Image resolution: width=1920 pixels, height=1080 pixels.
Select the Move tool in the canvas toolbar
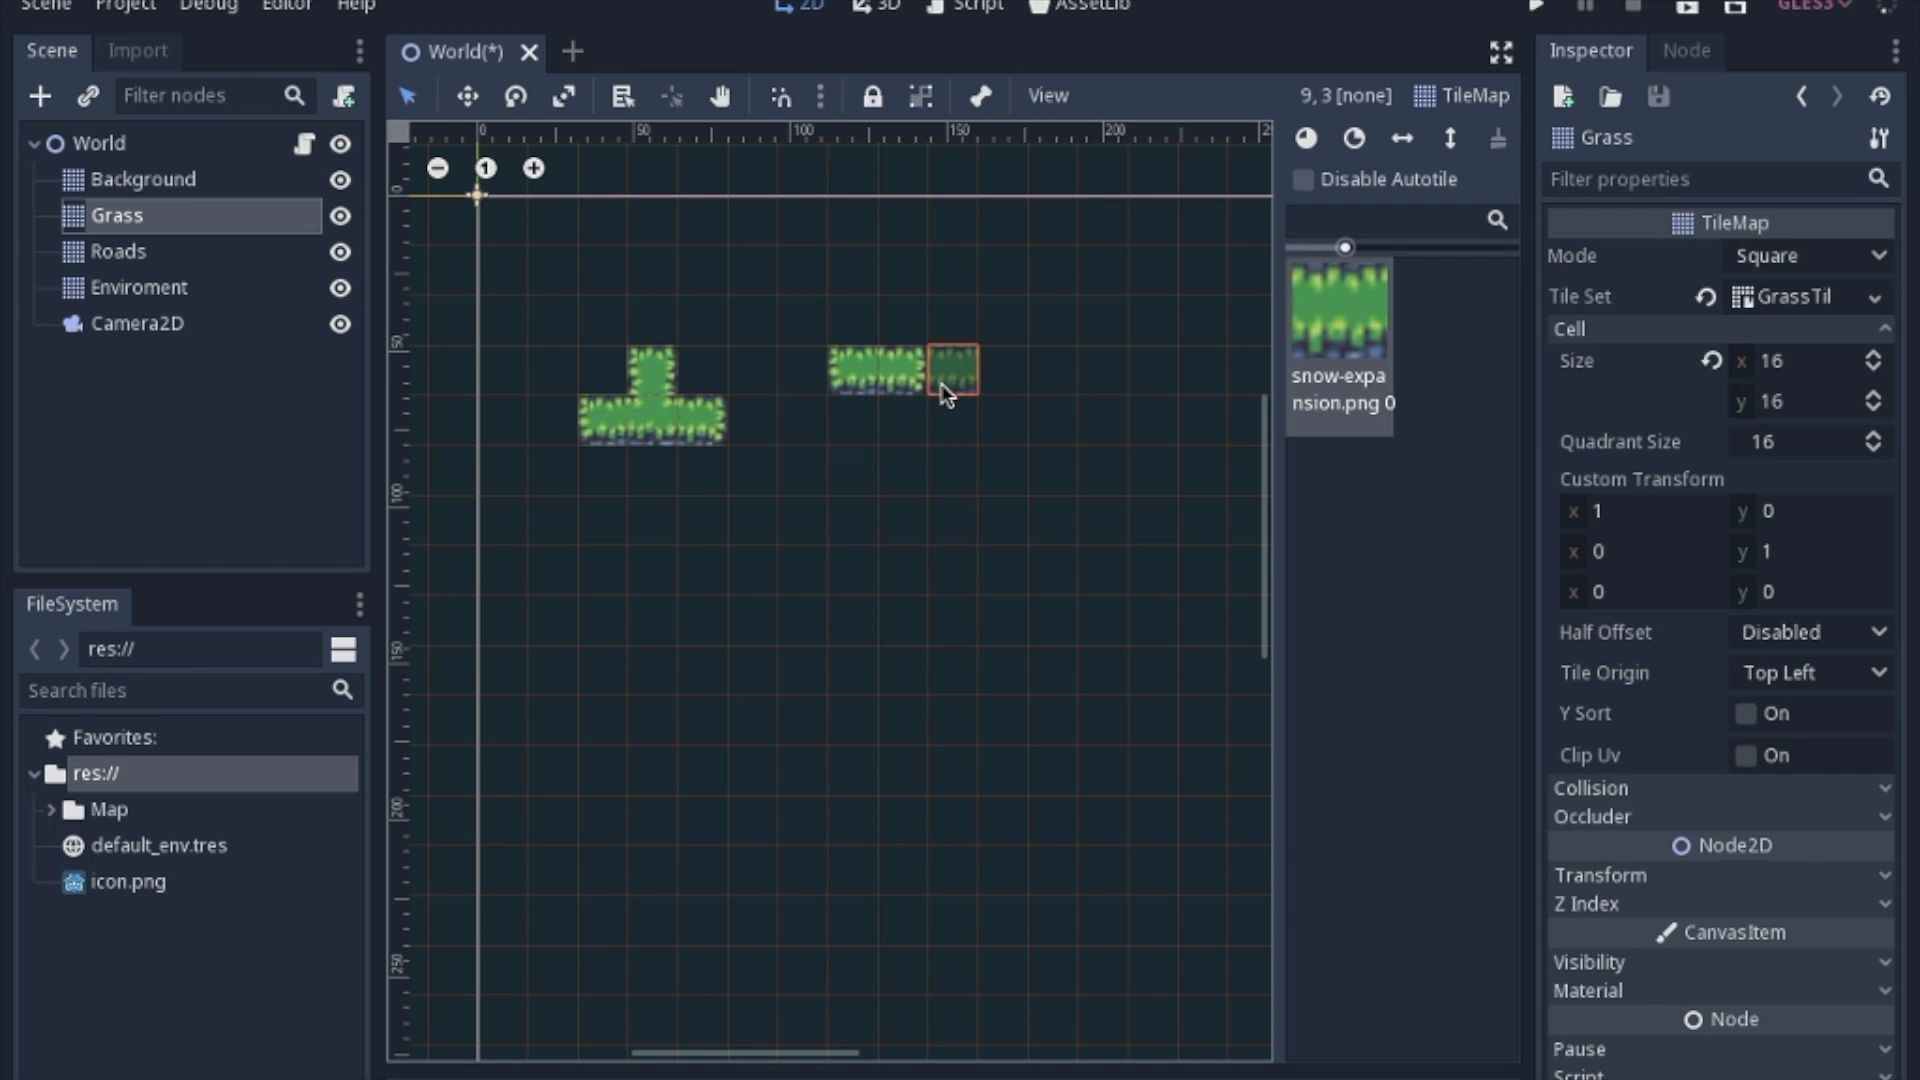pyautogui.click(x=468, y=96)
